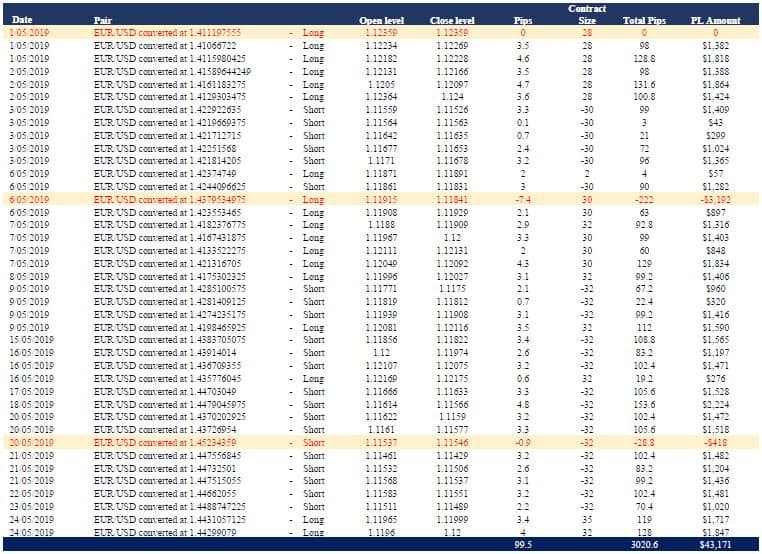This screenshot has height=554, width=762.
Task: Click PL amount $1,436
Action: coord(715,481)
